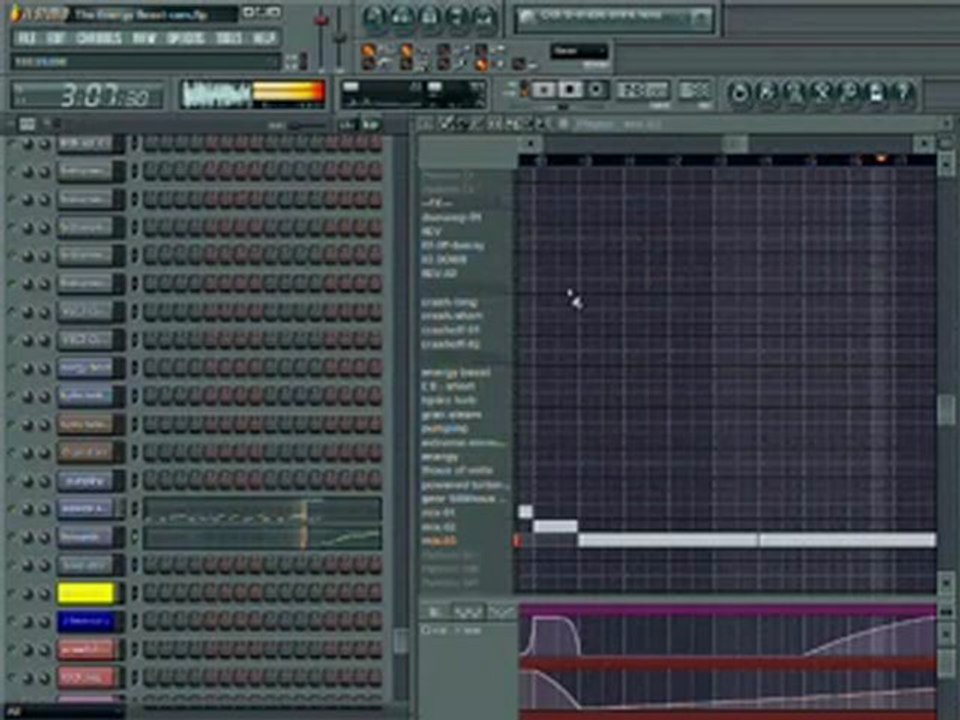Image resolution: width=960 pixels, height=720 pixels.
Task: Click the playlist horizontal scrollbar thumb
Action: tap(735, 144)
